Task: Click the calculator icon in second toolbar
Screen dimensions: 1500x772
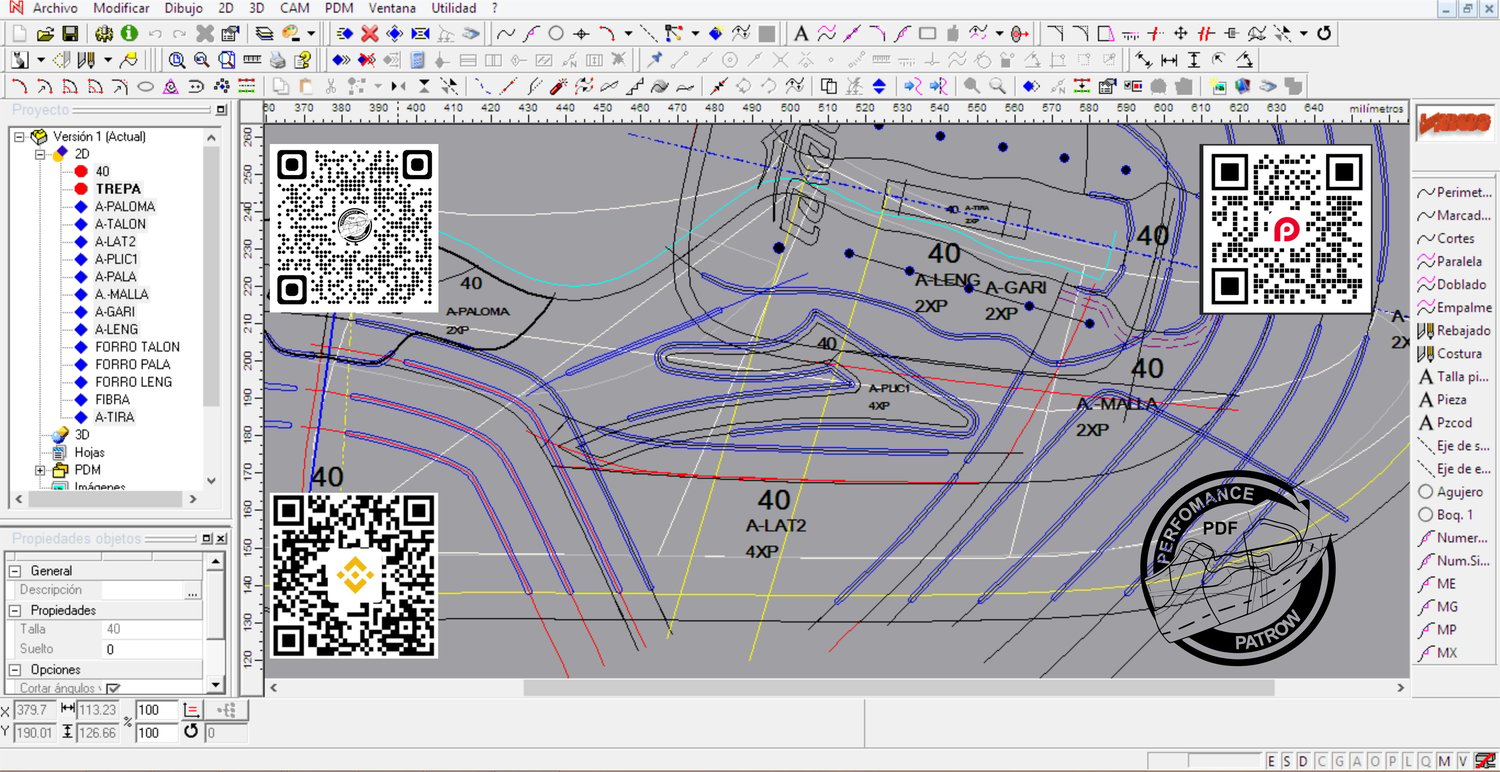Action: point(417,59)
